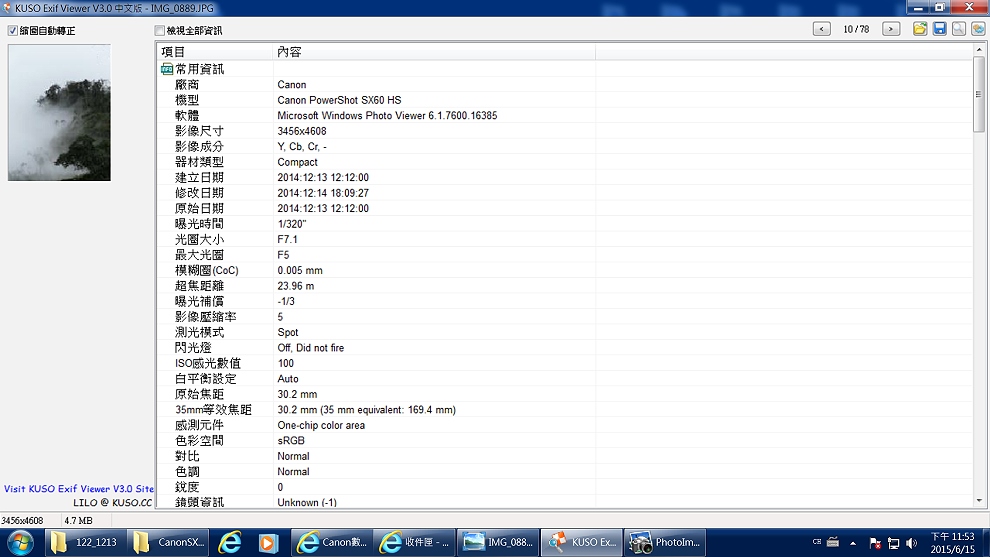Open the media player taskbar icon
The width and height of the screenshot is (990, 557).
[268, 542]
